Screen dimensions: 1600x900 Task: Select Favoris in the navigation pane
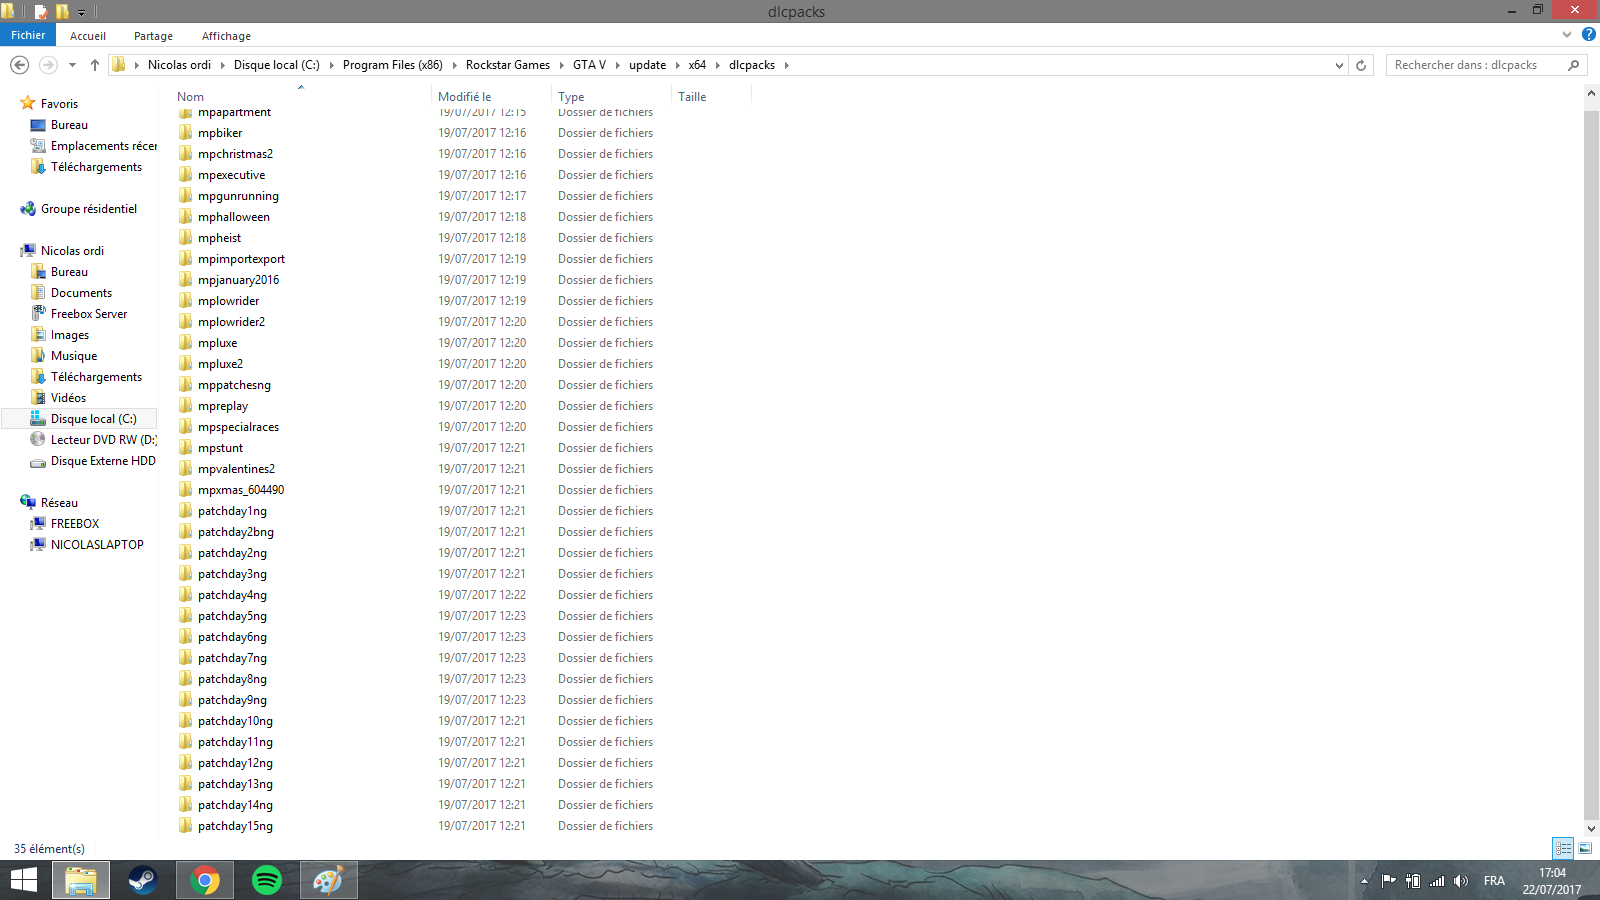coord(59,104)
